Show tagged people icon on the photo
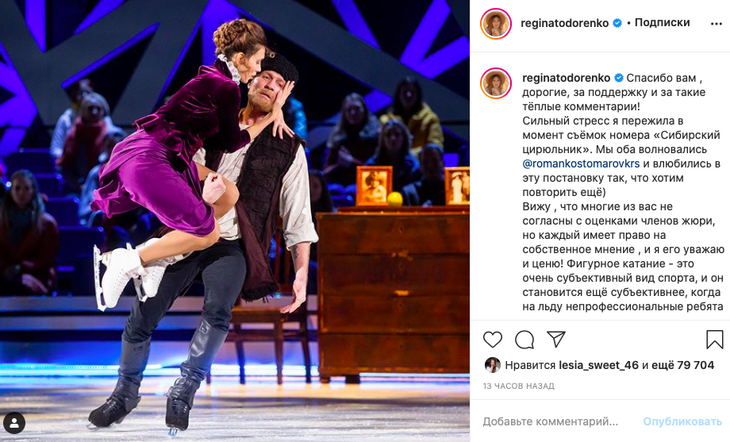Viewport: 730px width, 442px height. [14, 423]
